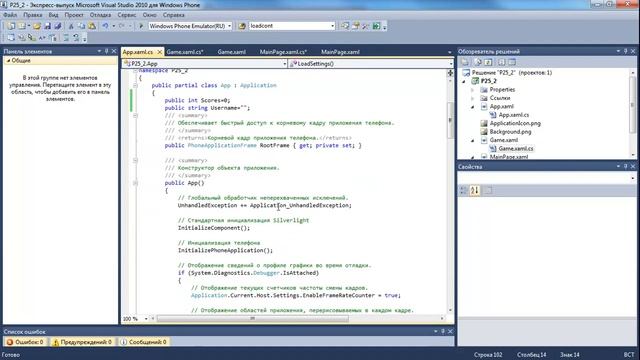Toggle Alphabetical sort in Свойства panel
The image size is (640, 360).
[x=474, y=190]
